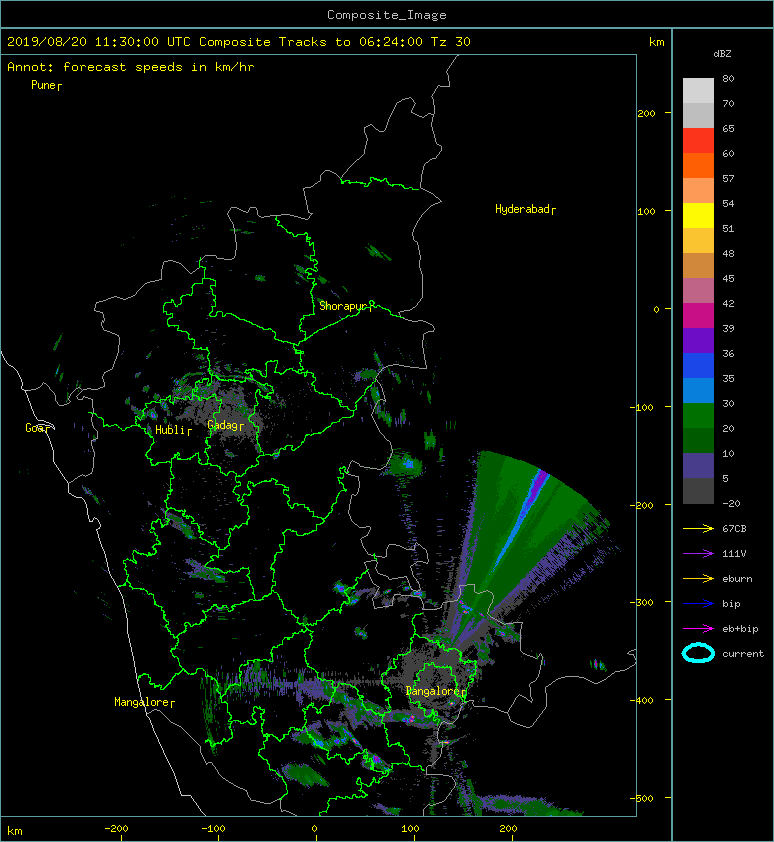
Task: Click the orange 60 dBZ color swatch
Action: (698, 166)
